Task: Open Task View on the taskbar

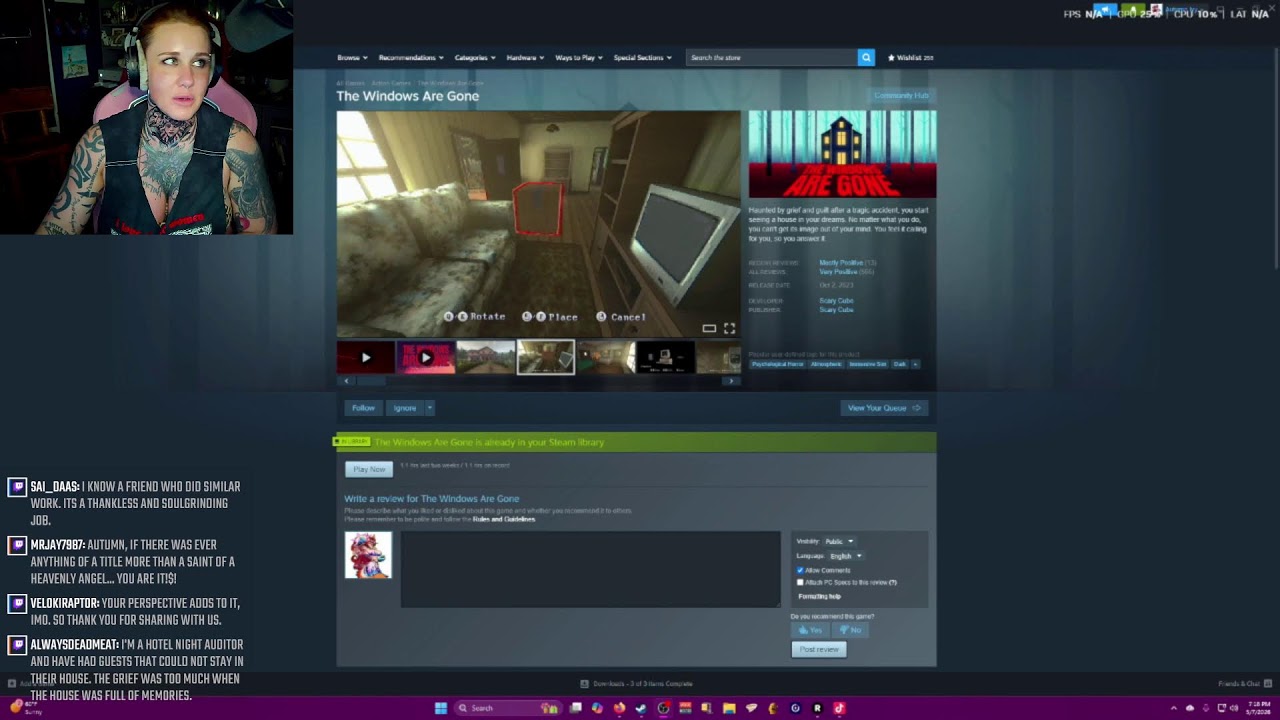Action: click(575, 708)
